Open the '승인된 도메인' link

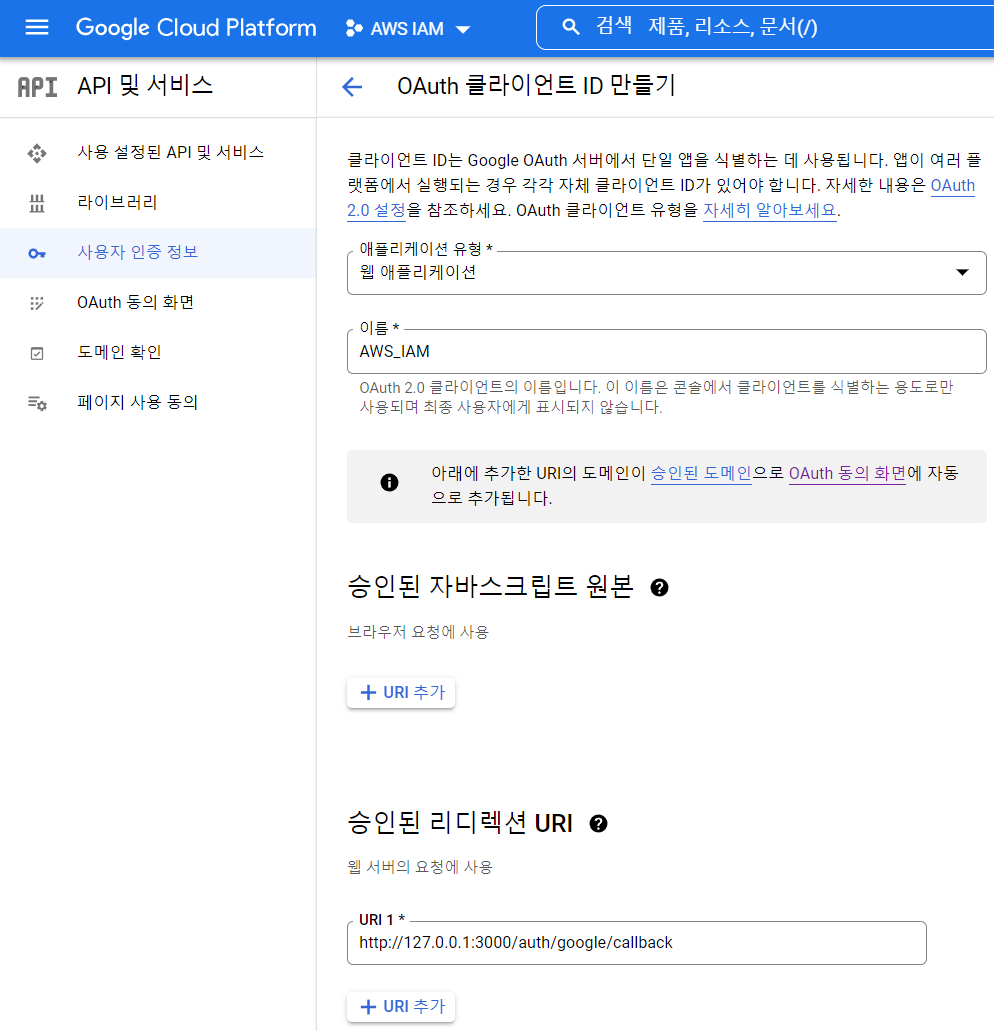(x=701, y=473)
